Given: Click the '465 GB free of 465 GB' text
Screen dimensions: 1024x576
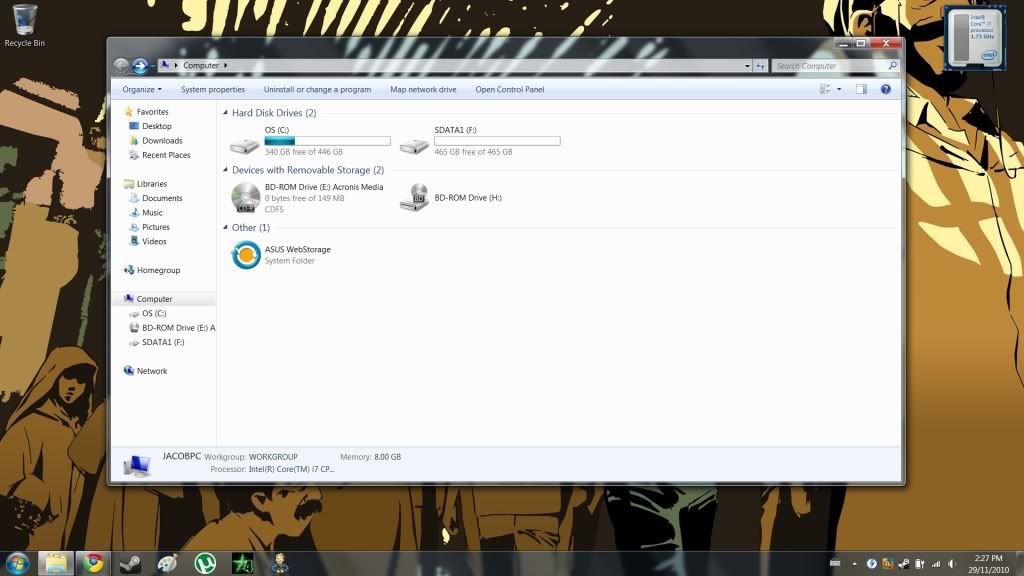Looking at the screenshot, I should (x=473, y=152).
